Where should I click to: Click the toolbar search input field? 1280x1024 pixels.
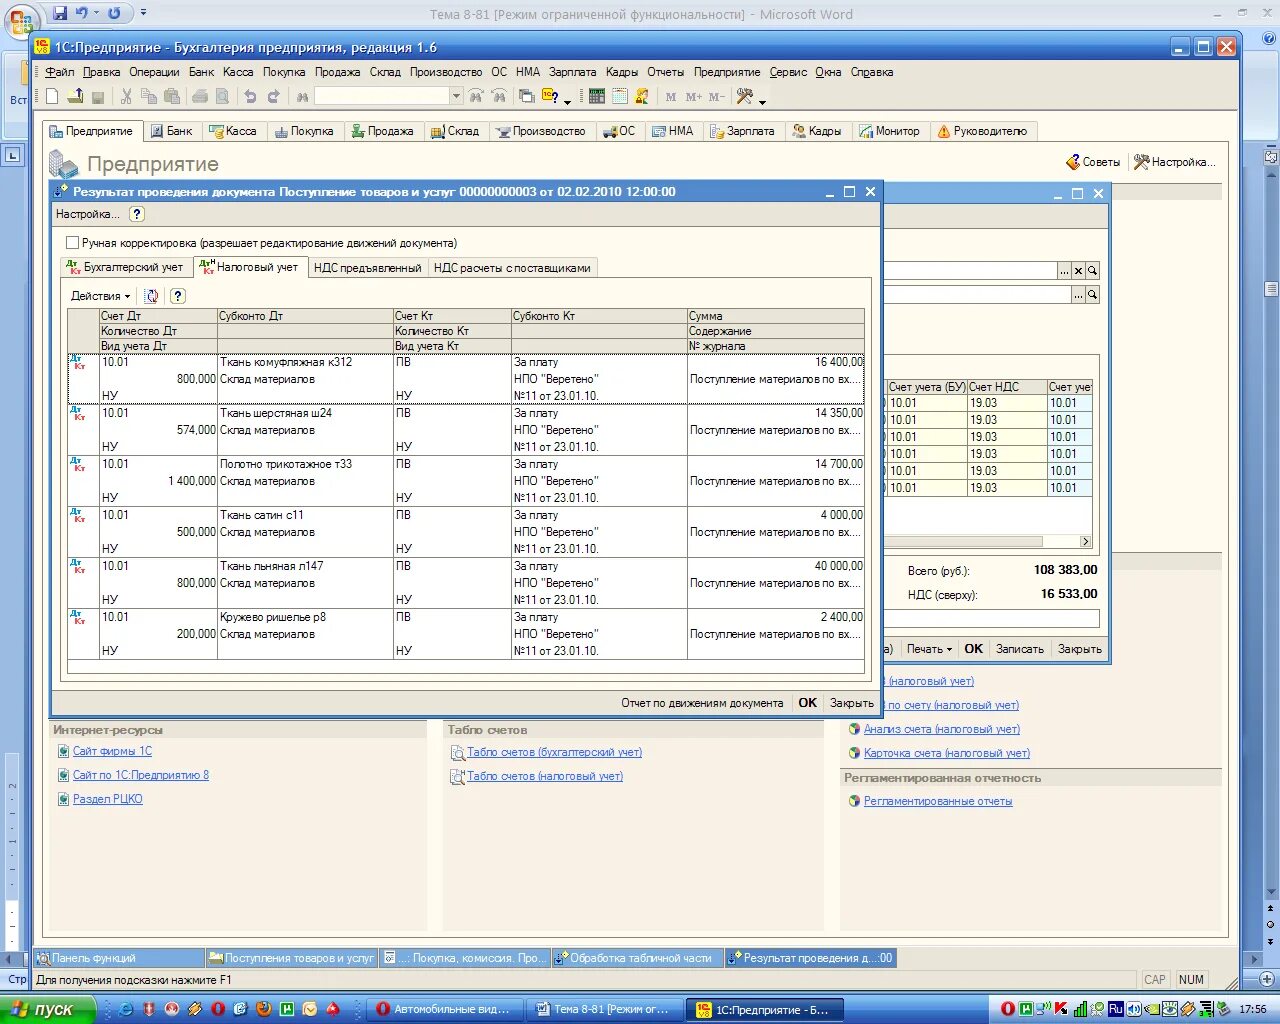(381, 96)
